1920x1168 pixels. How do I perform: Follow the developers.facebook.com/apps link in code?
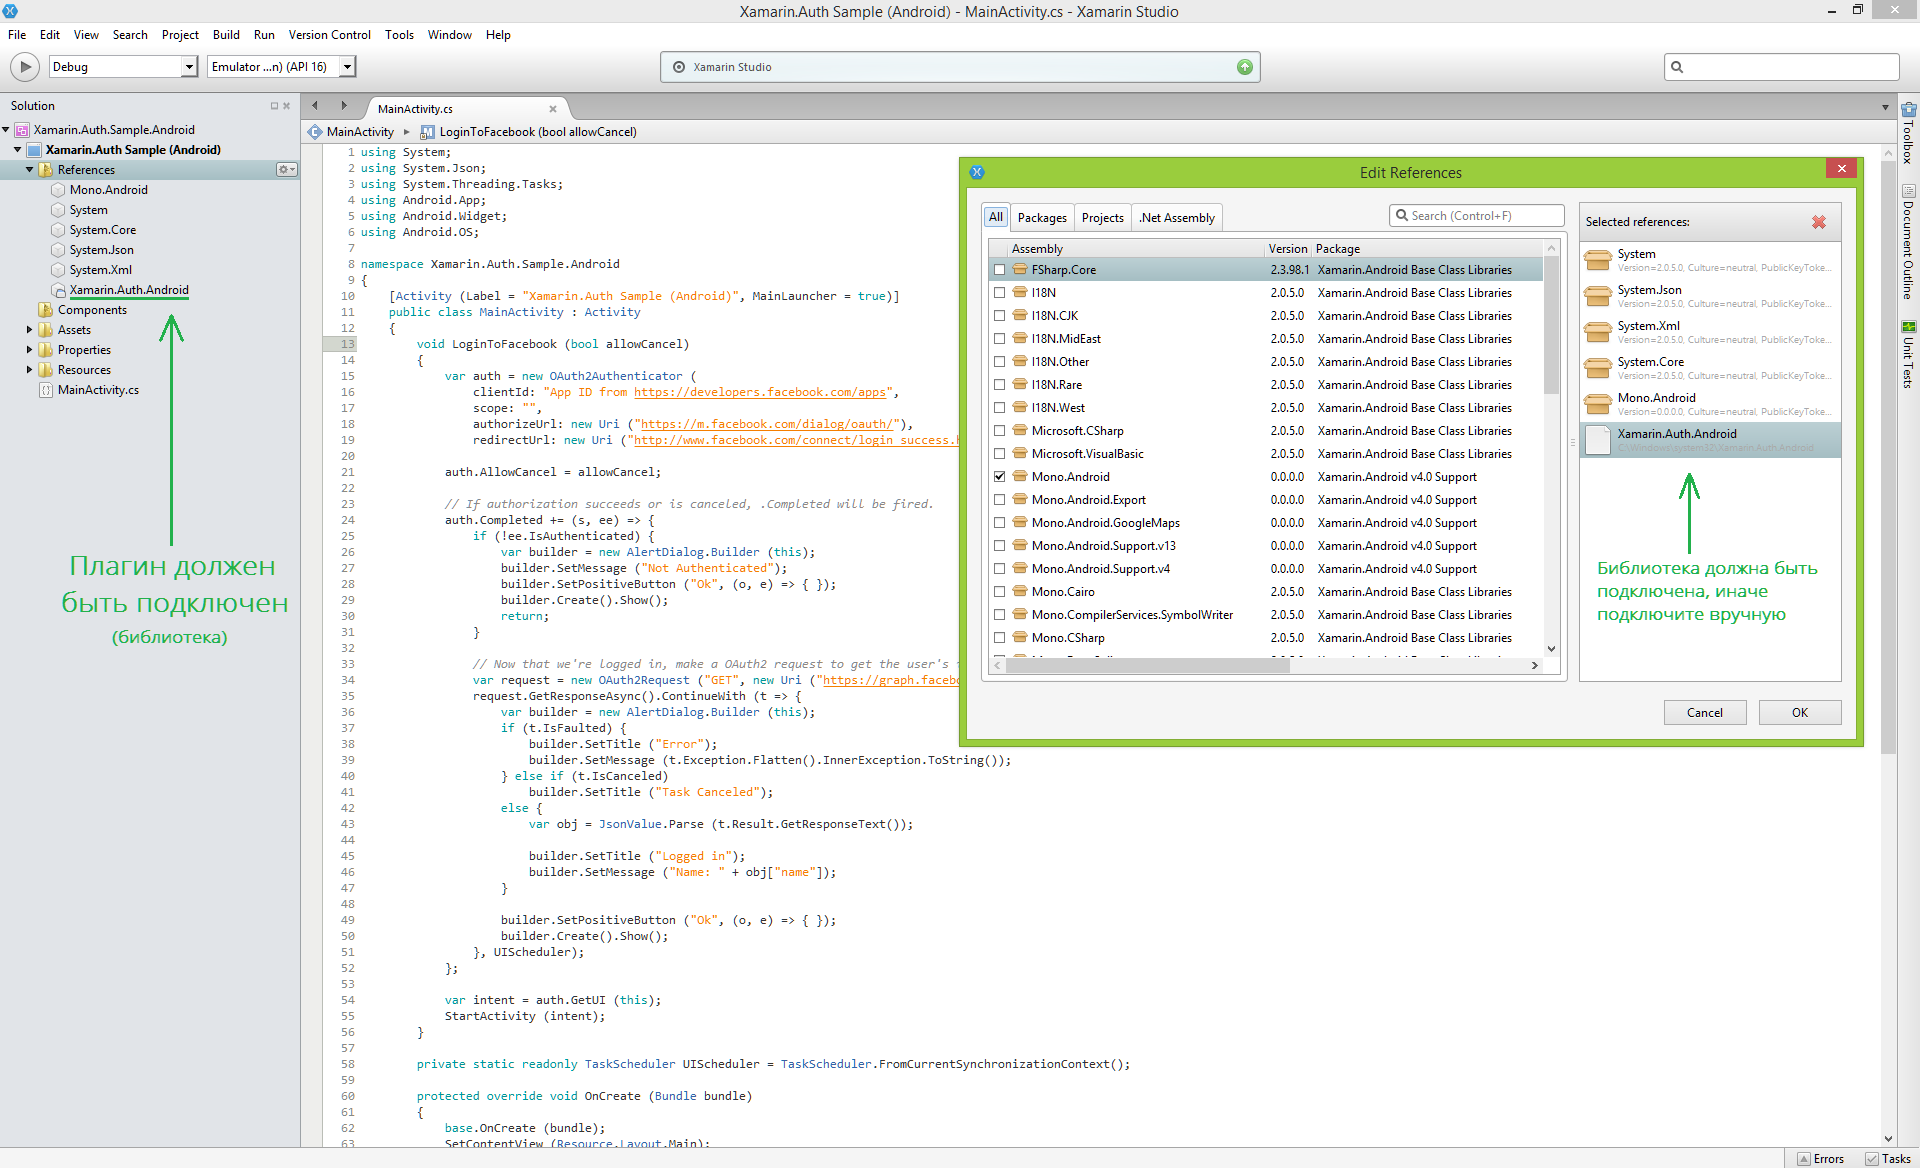click(x=760, y=392)
